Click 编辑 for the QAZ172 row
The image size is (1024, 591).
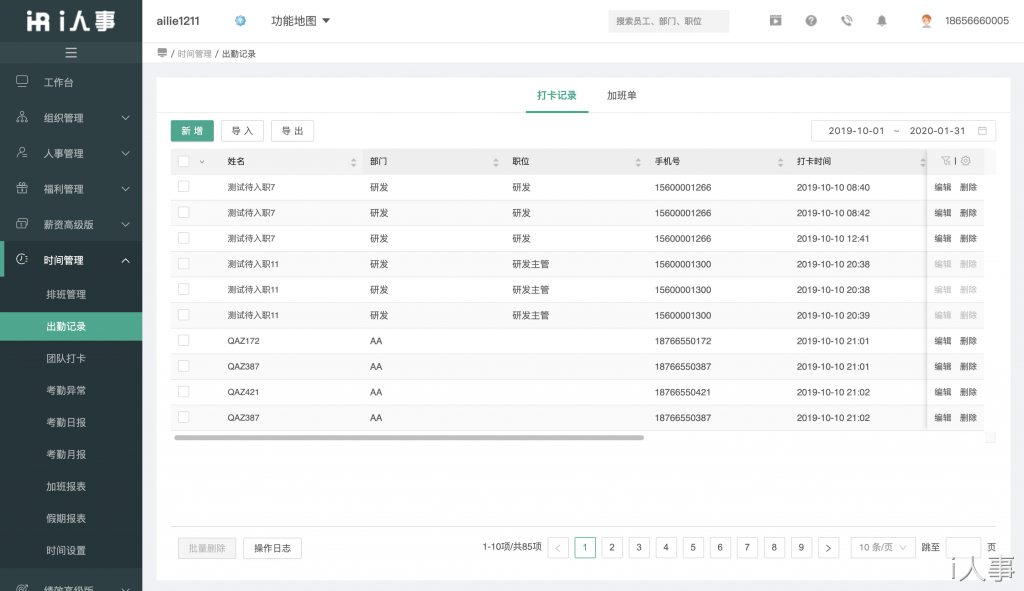[x=942, y=341]
